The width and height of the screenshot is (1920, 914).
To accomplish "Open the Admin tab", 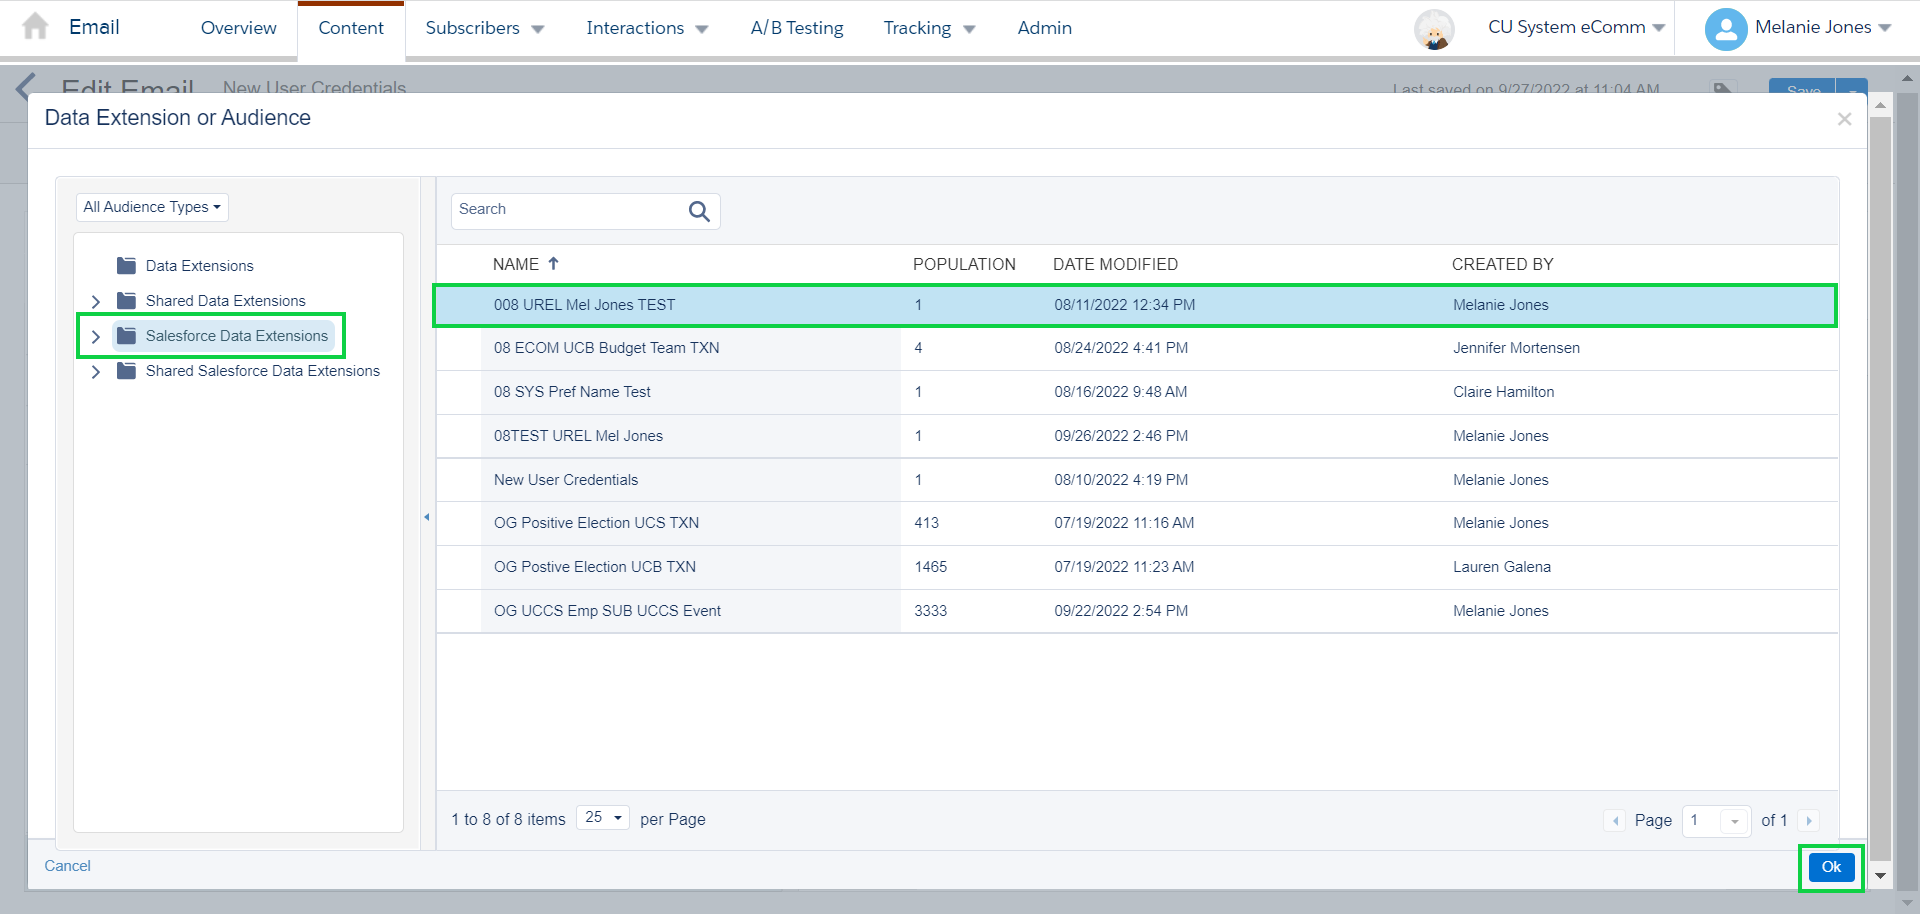I will click(1044, 28).
